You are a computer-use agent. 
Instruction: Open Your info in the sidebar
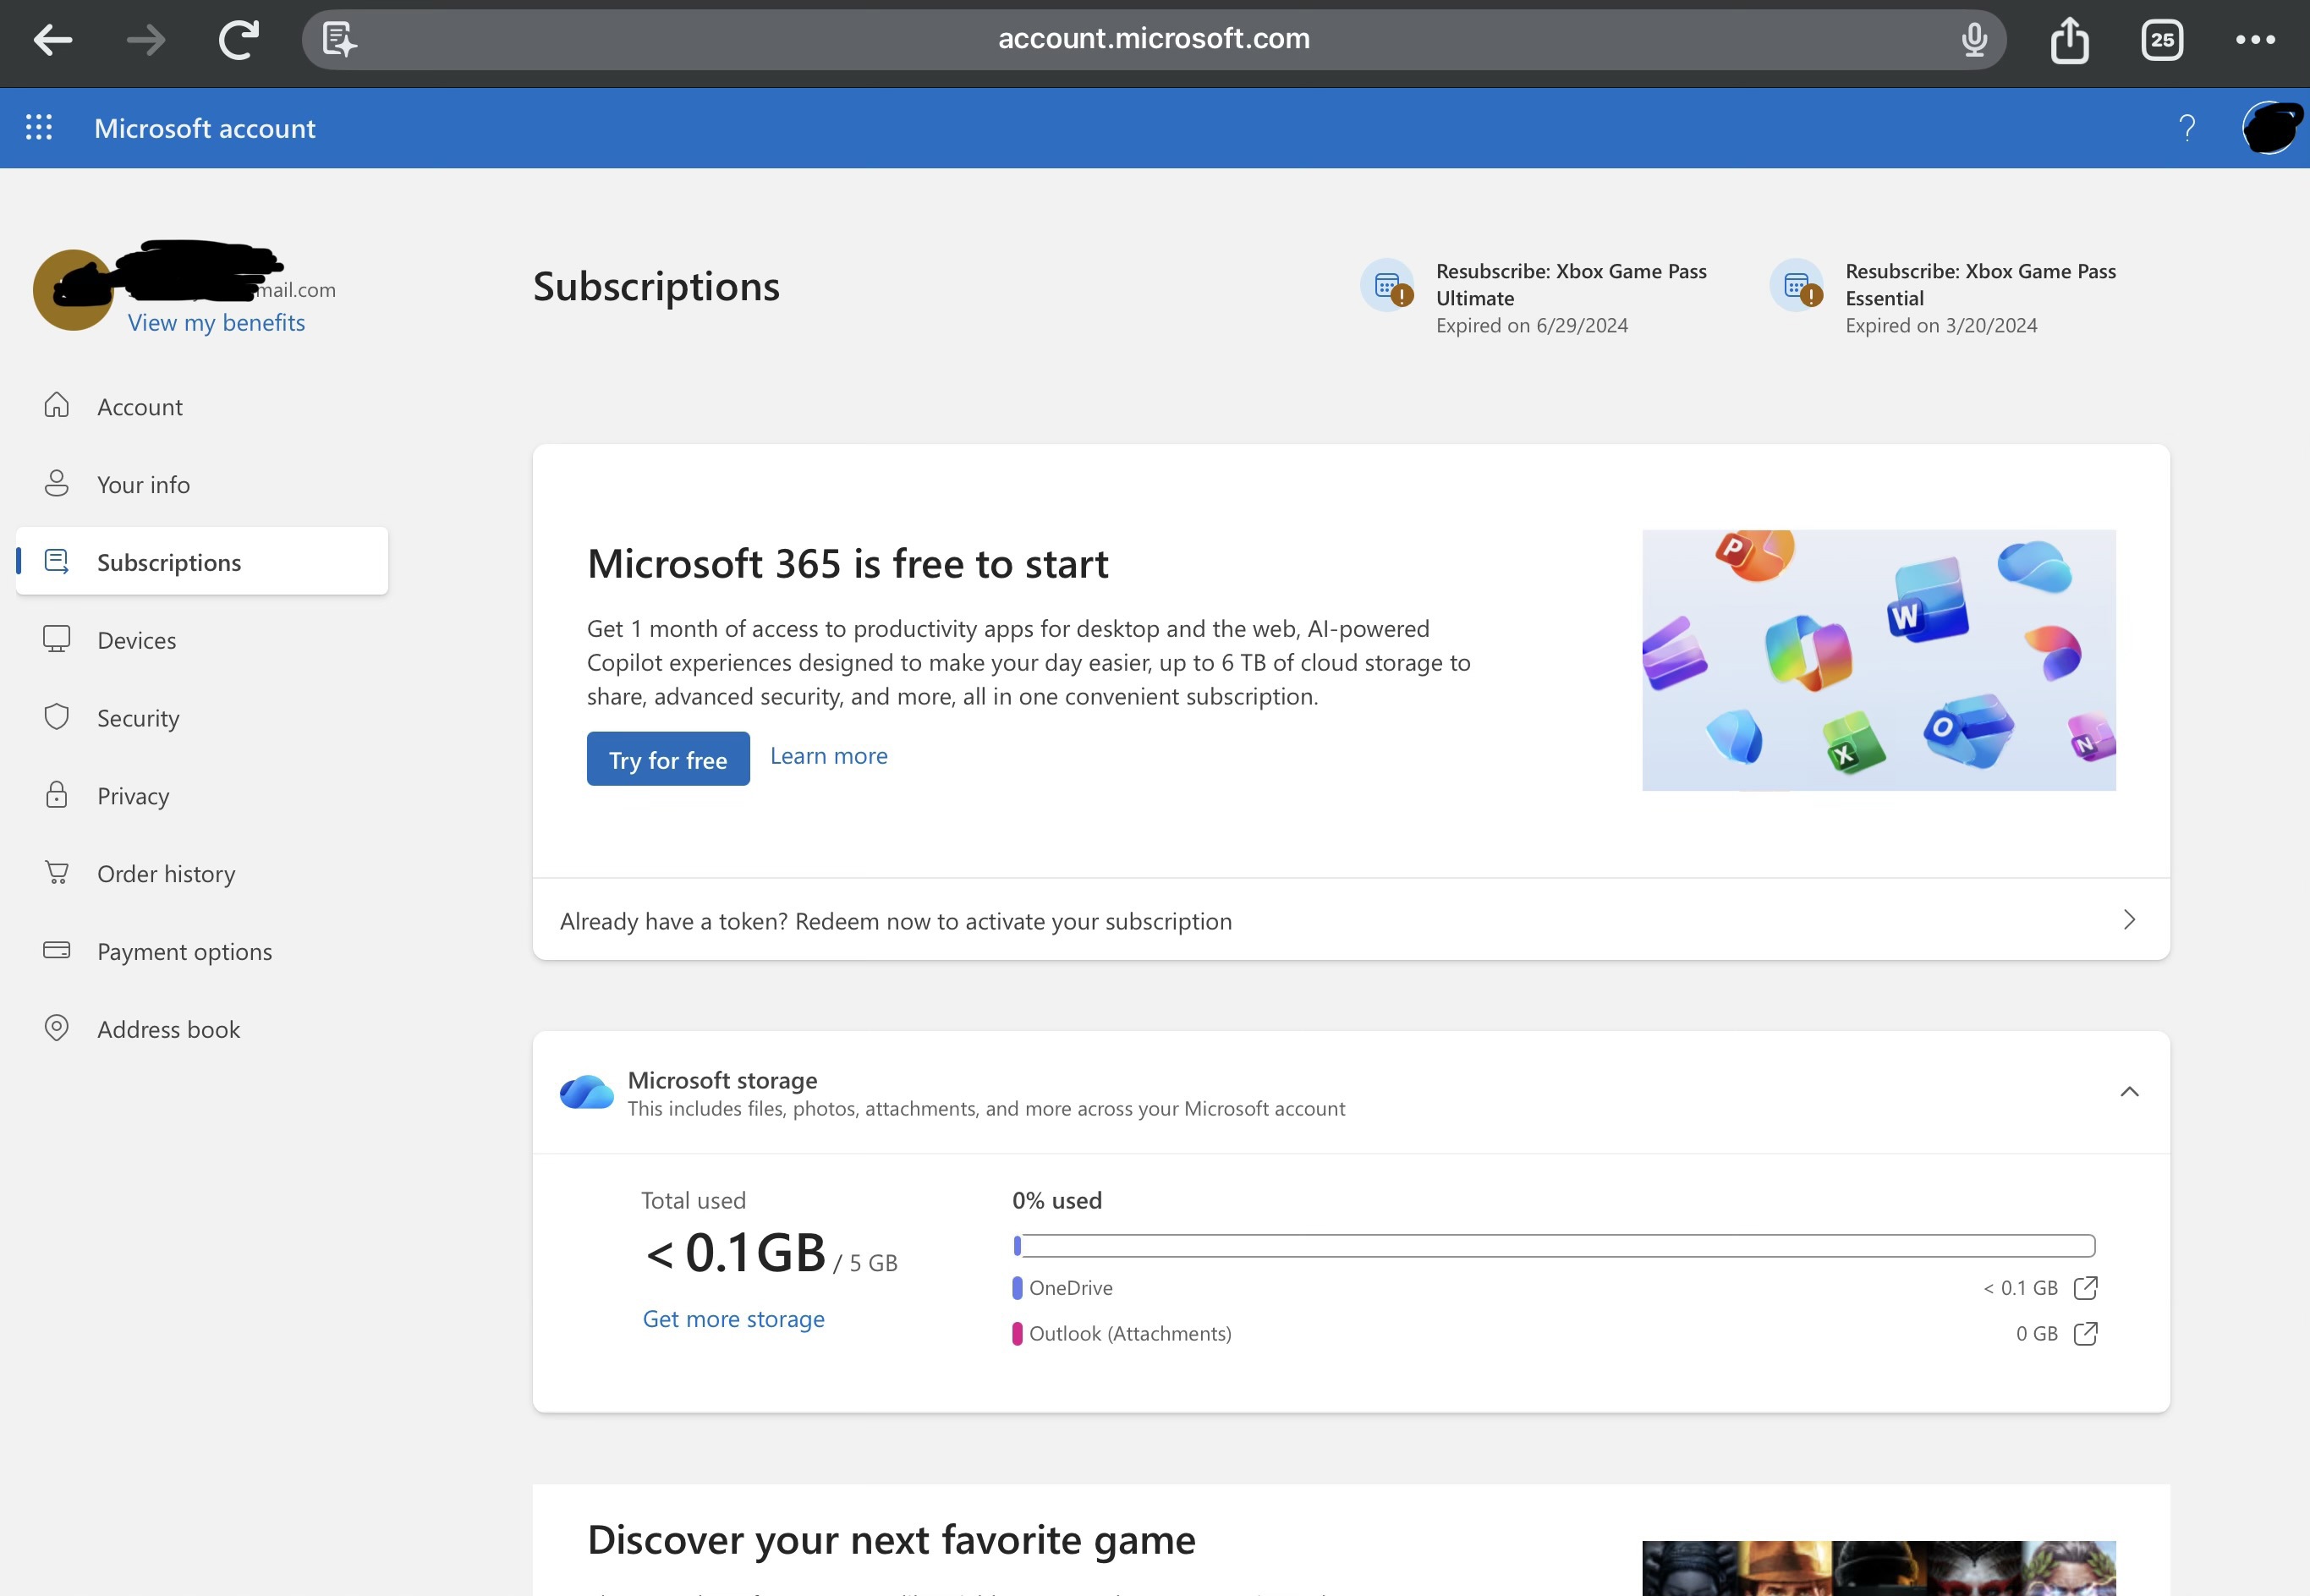pos(202,484)
